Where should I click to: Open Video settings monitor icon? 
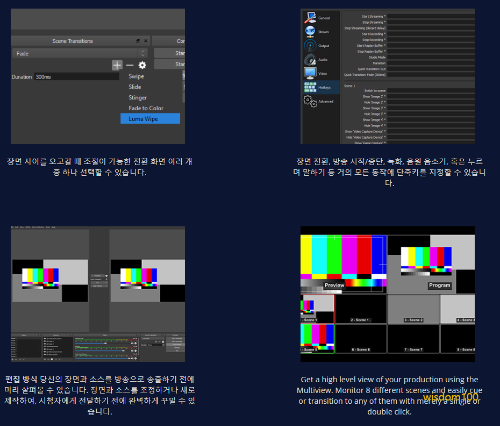310,73
